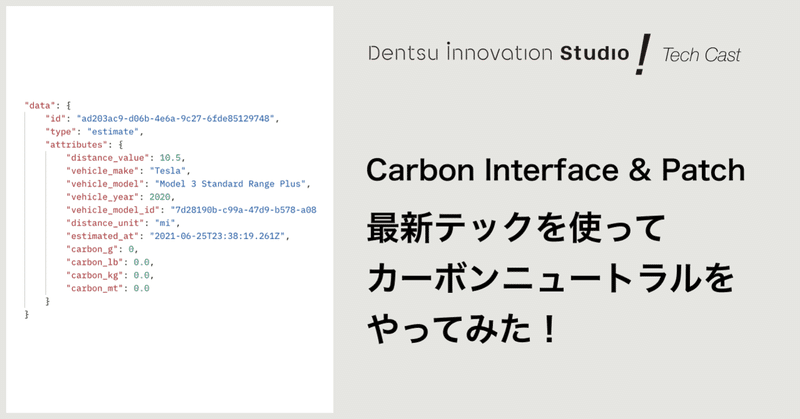Click the "type": "estimate" line
Image resolution: width=800 pixels, height=419 pixels.
coord(94,132)
